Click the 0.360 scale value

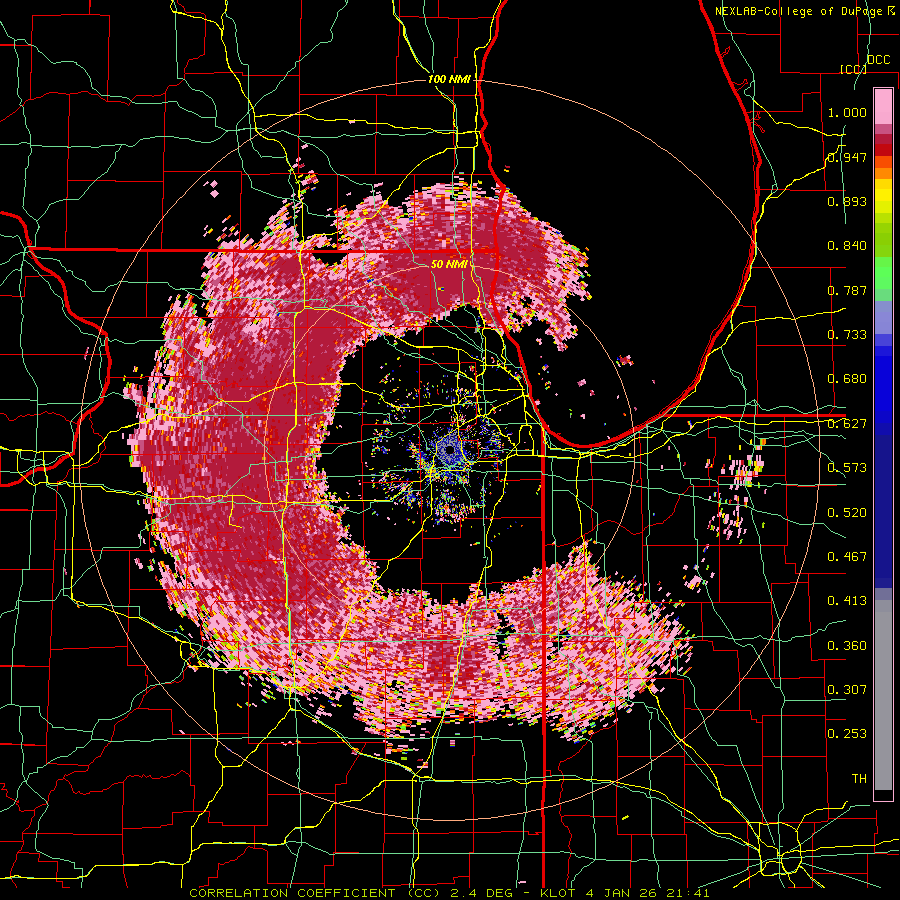point(847,646)
